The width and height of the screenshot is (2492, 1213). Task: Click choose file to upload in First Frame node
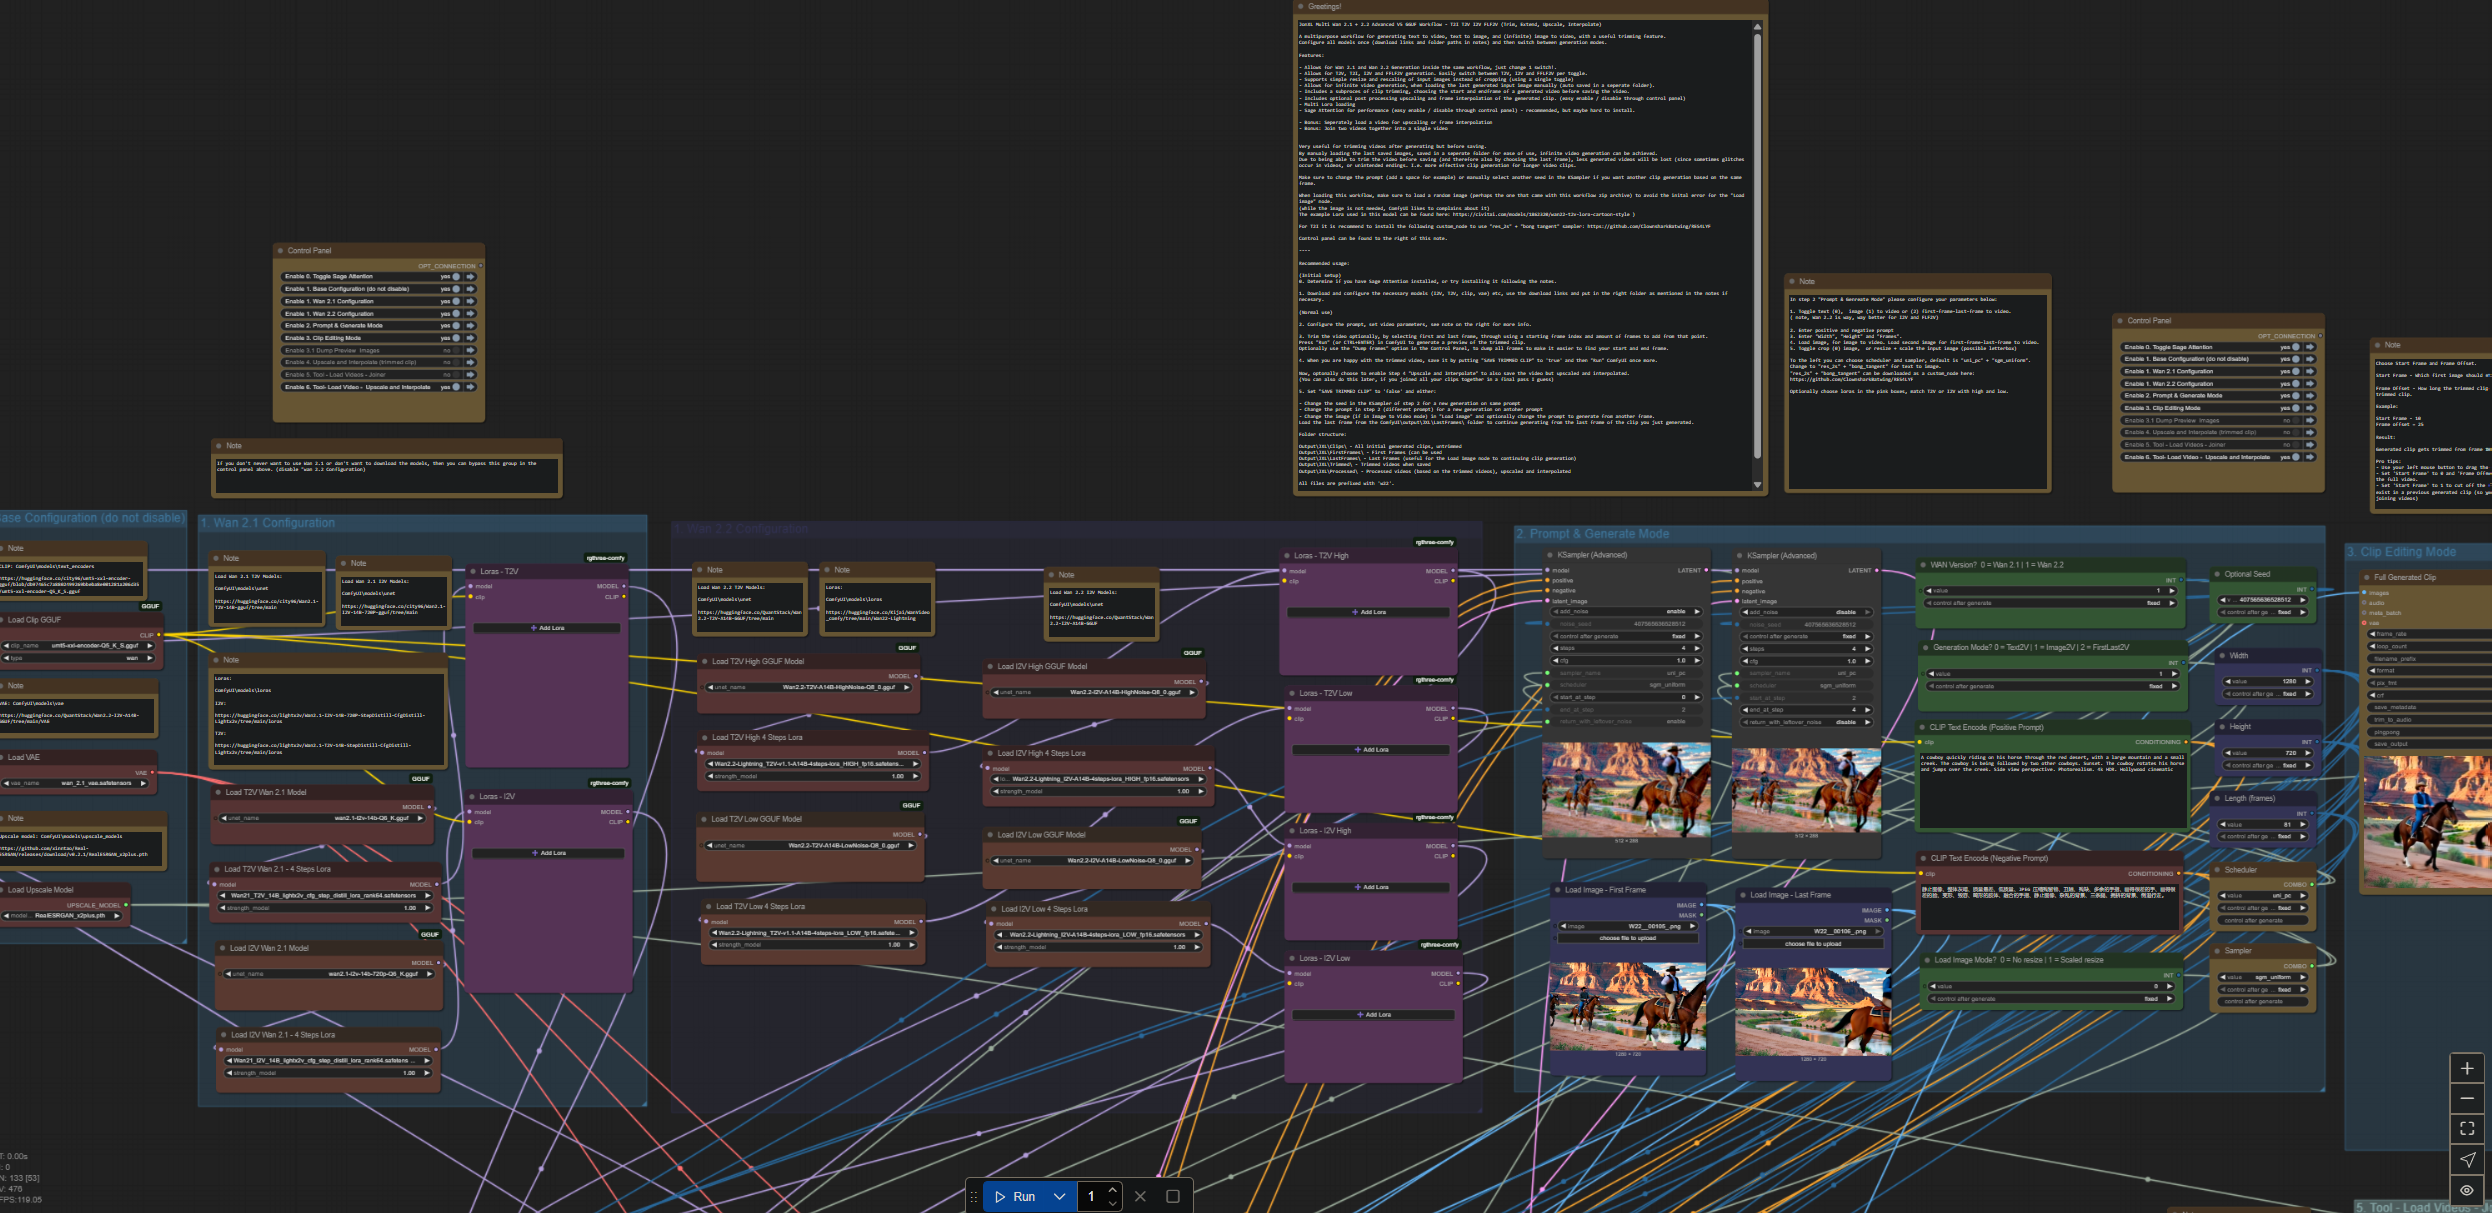(1627, 938)
